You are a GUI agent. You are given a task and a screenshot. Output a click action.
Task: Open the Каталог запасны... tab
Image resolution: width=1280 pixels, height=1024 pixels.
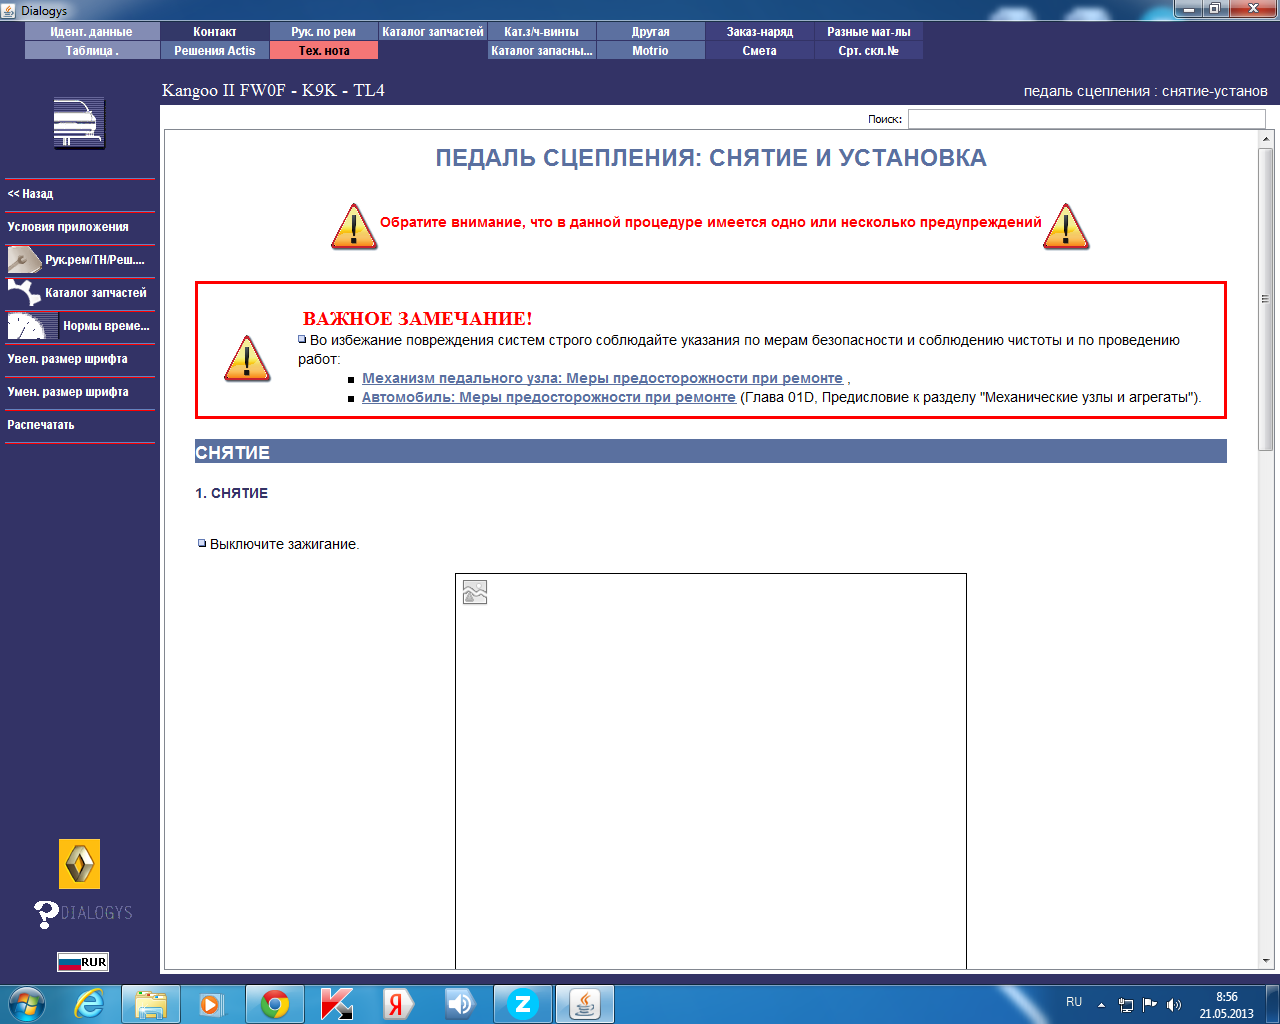tap(542, 51)
